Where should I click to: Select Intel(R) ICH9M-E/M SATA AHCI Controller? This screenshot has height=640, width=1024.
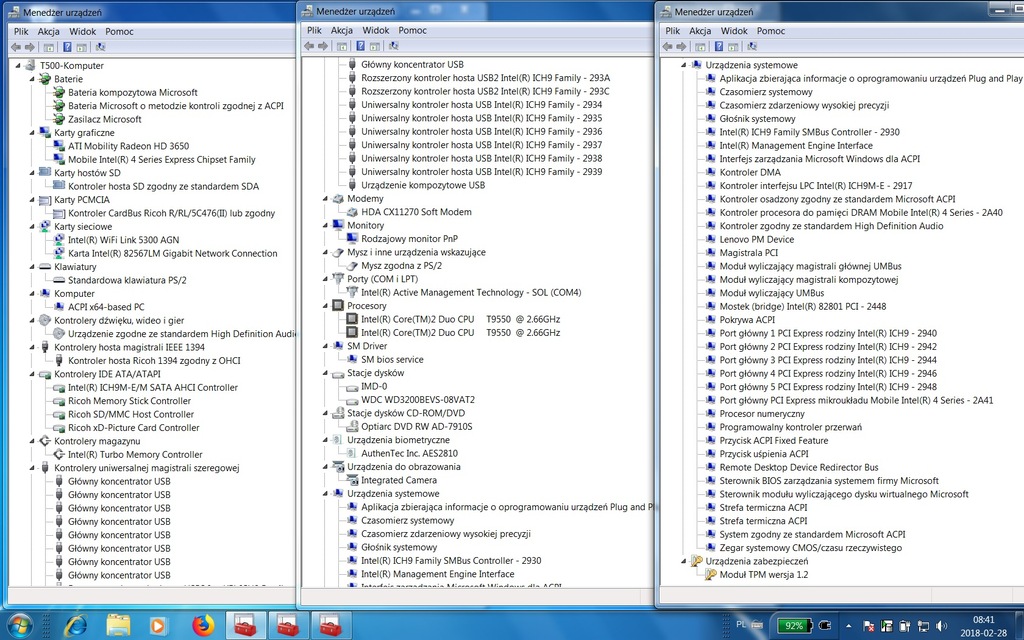[x=153, y=387]
